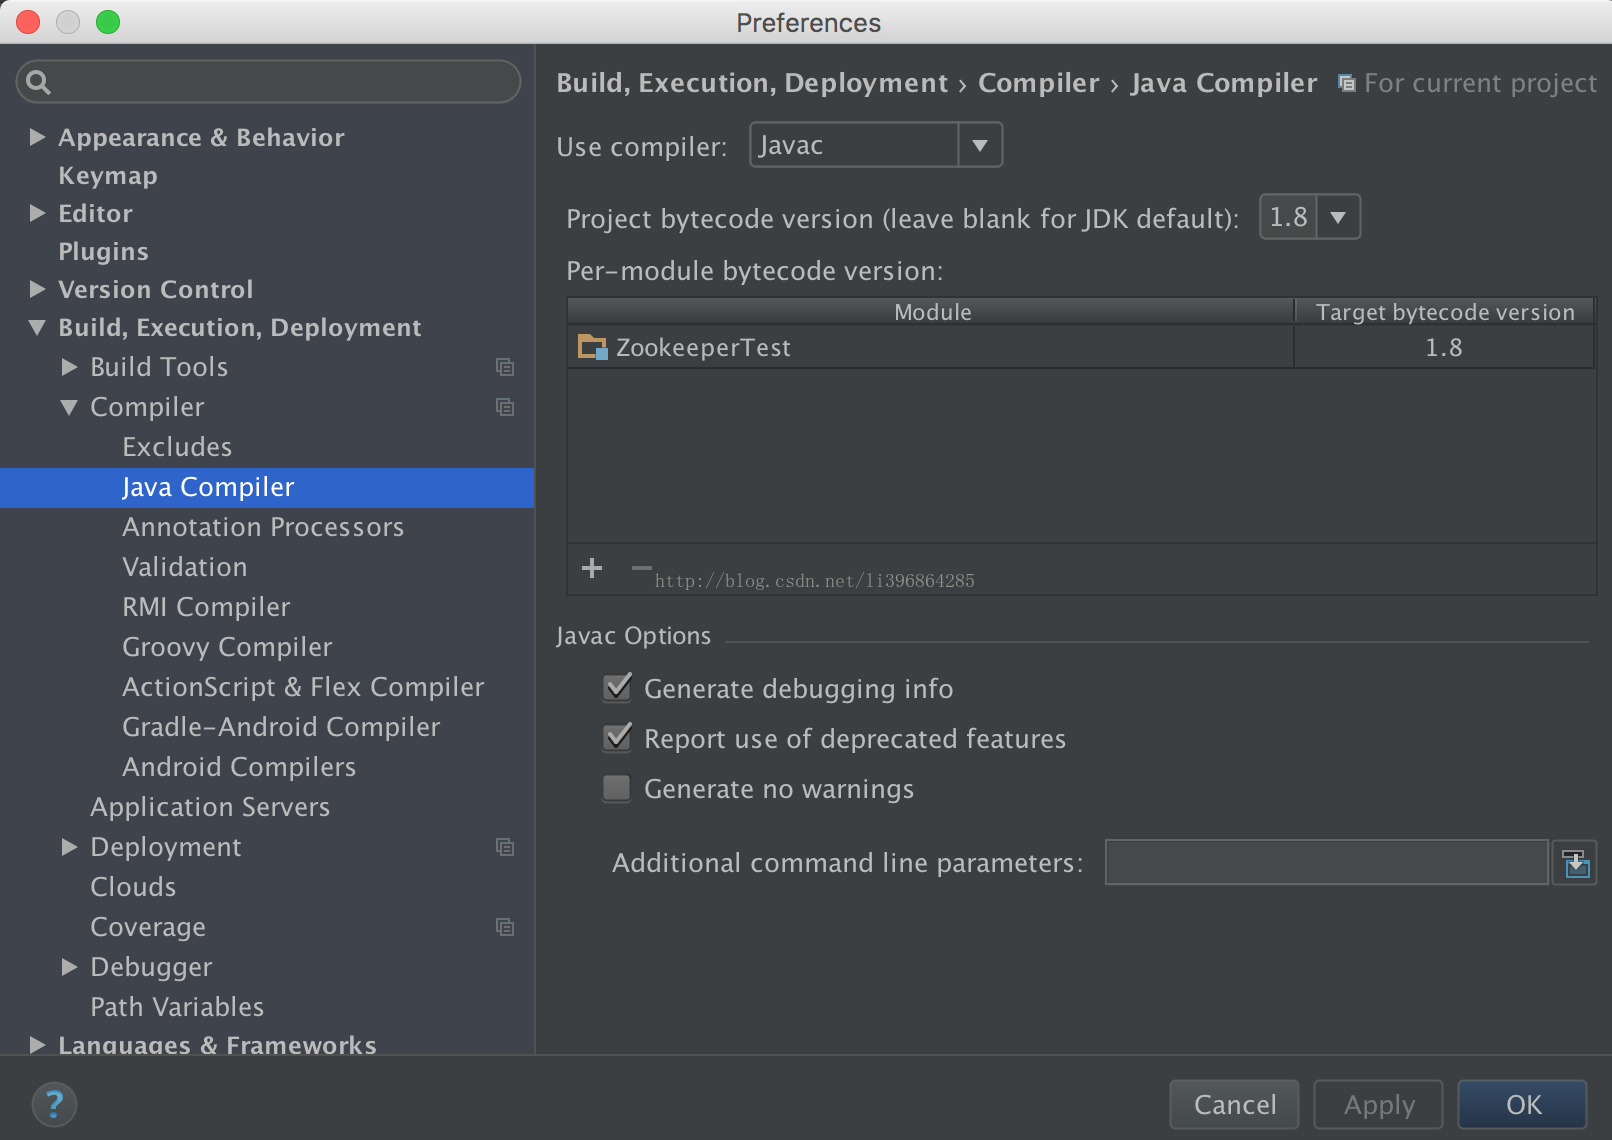Expand Appearance & Behavior tree node

[37, 137]
